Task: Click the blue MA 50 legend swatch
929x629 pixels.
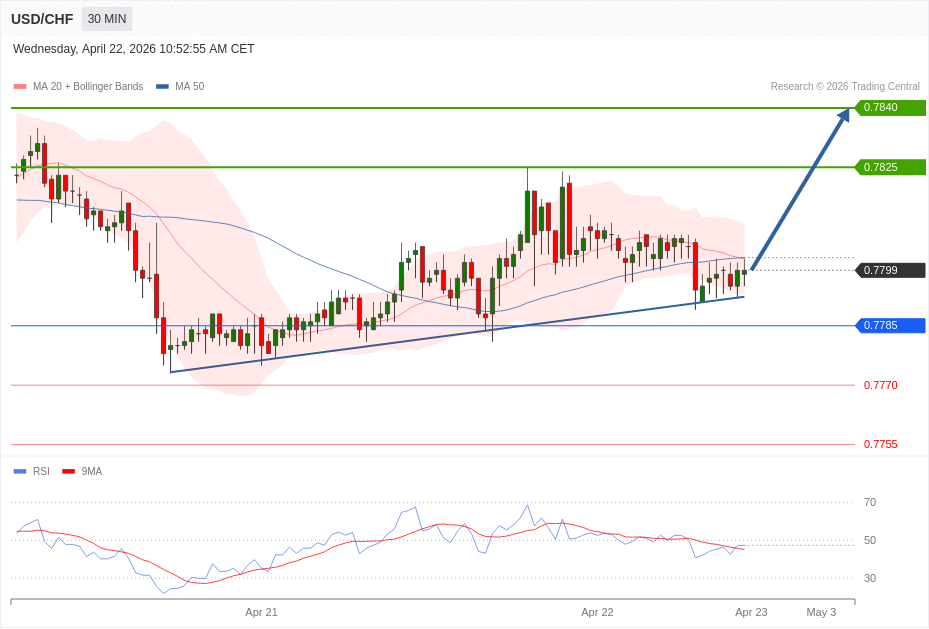Action: (162, 87)
